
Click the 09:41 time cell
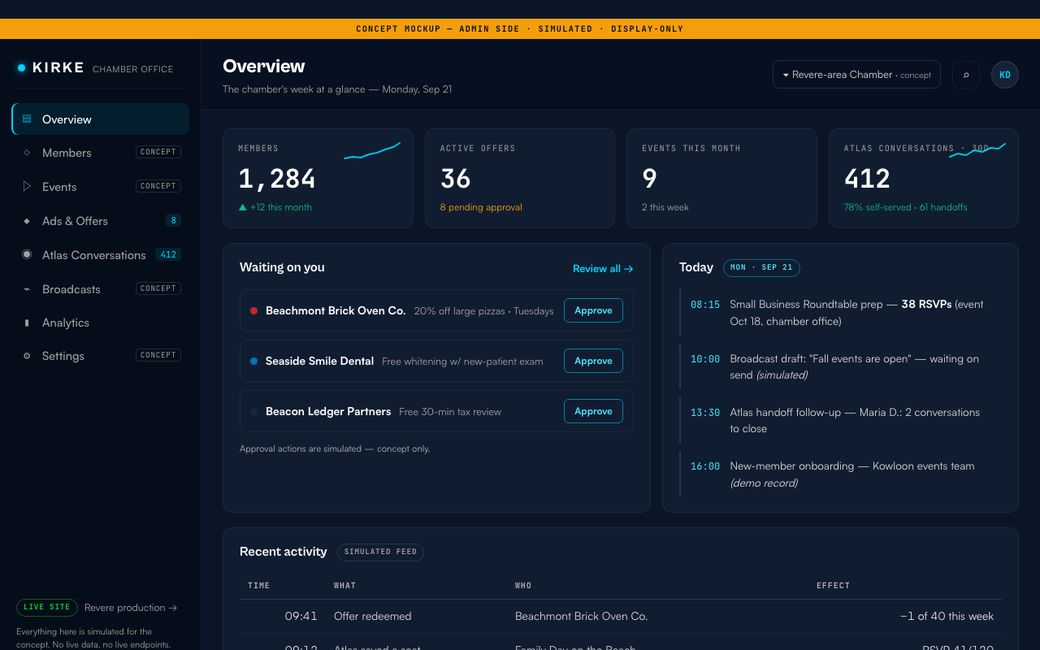300,616
